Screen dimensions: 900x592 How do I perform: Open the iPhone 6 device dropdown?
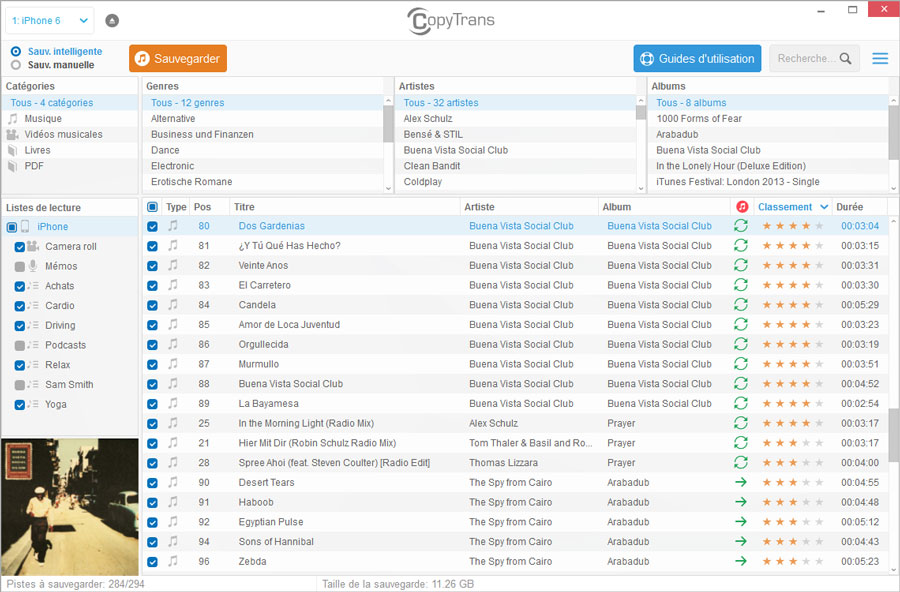(50, 21)
